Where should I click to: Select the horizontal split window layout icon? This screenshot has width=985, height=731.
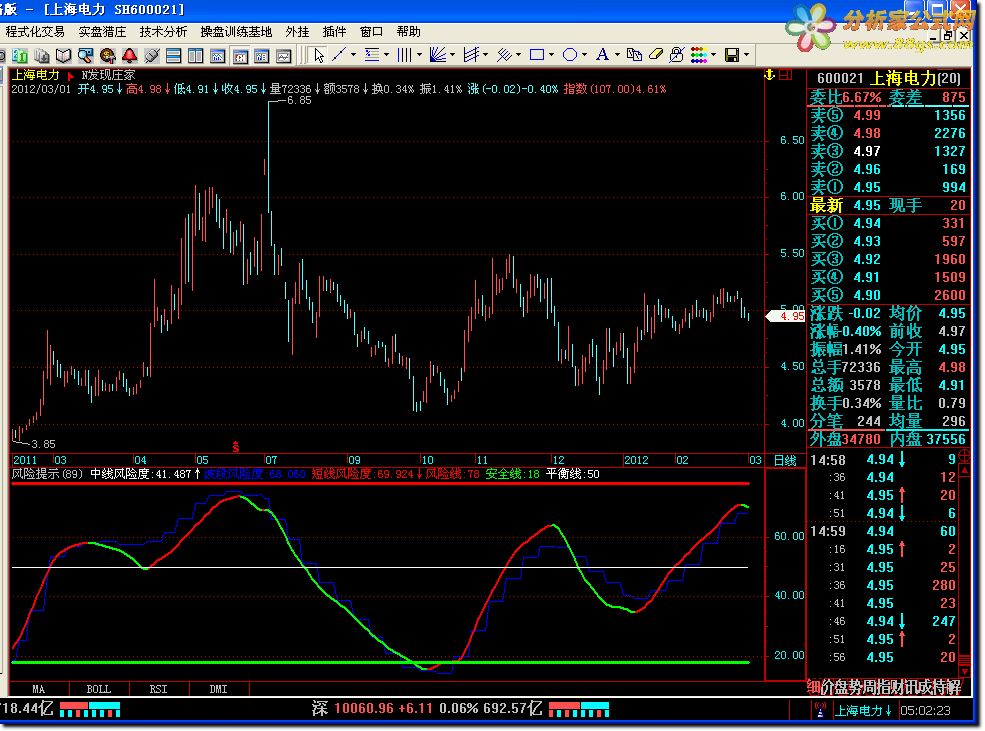[x=173, y=56]
